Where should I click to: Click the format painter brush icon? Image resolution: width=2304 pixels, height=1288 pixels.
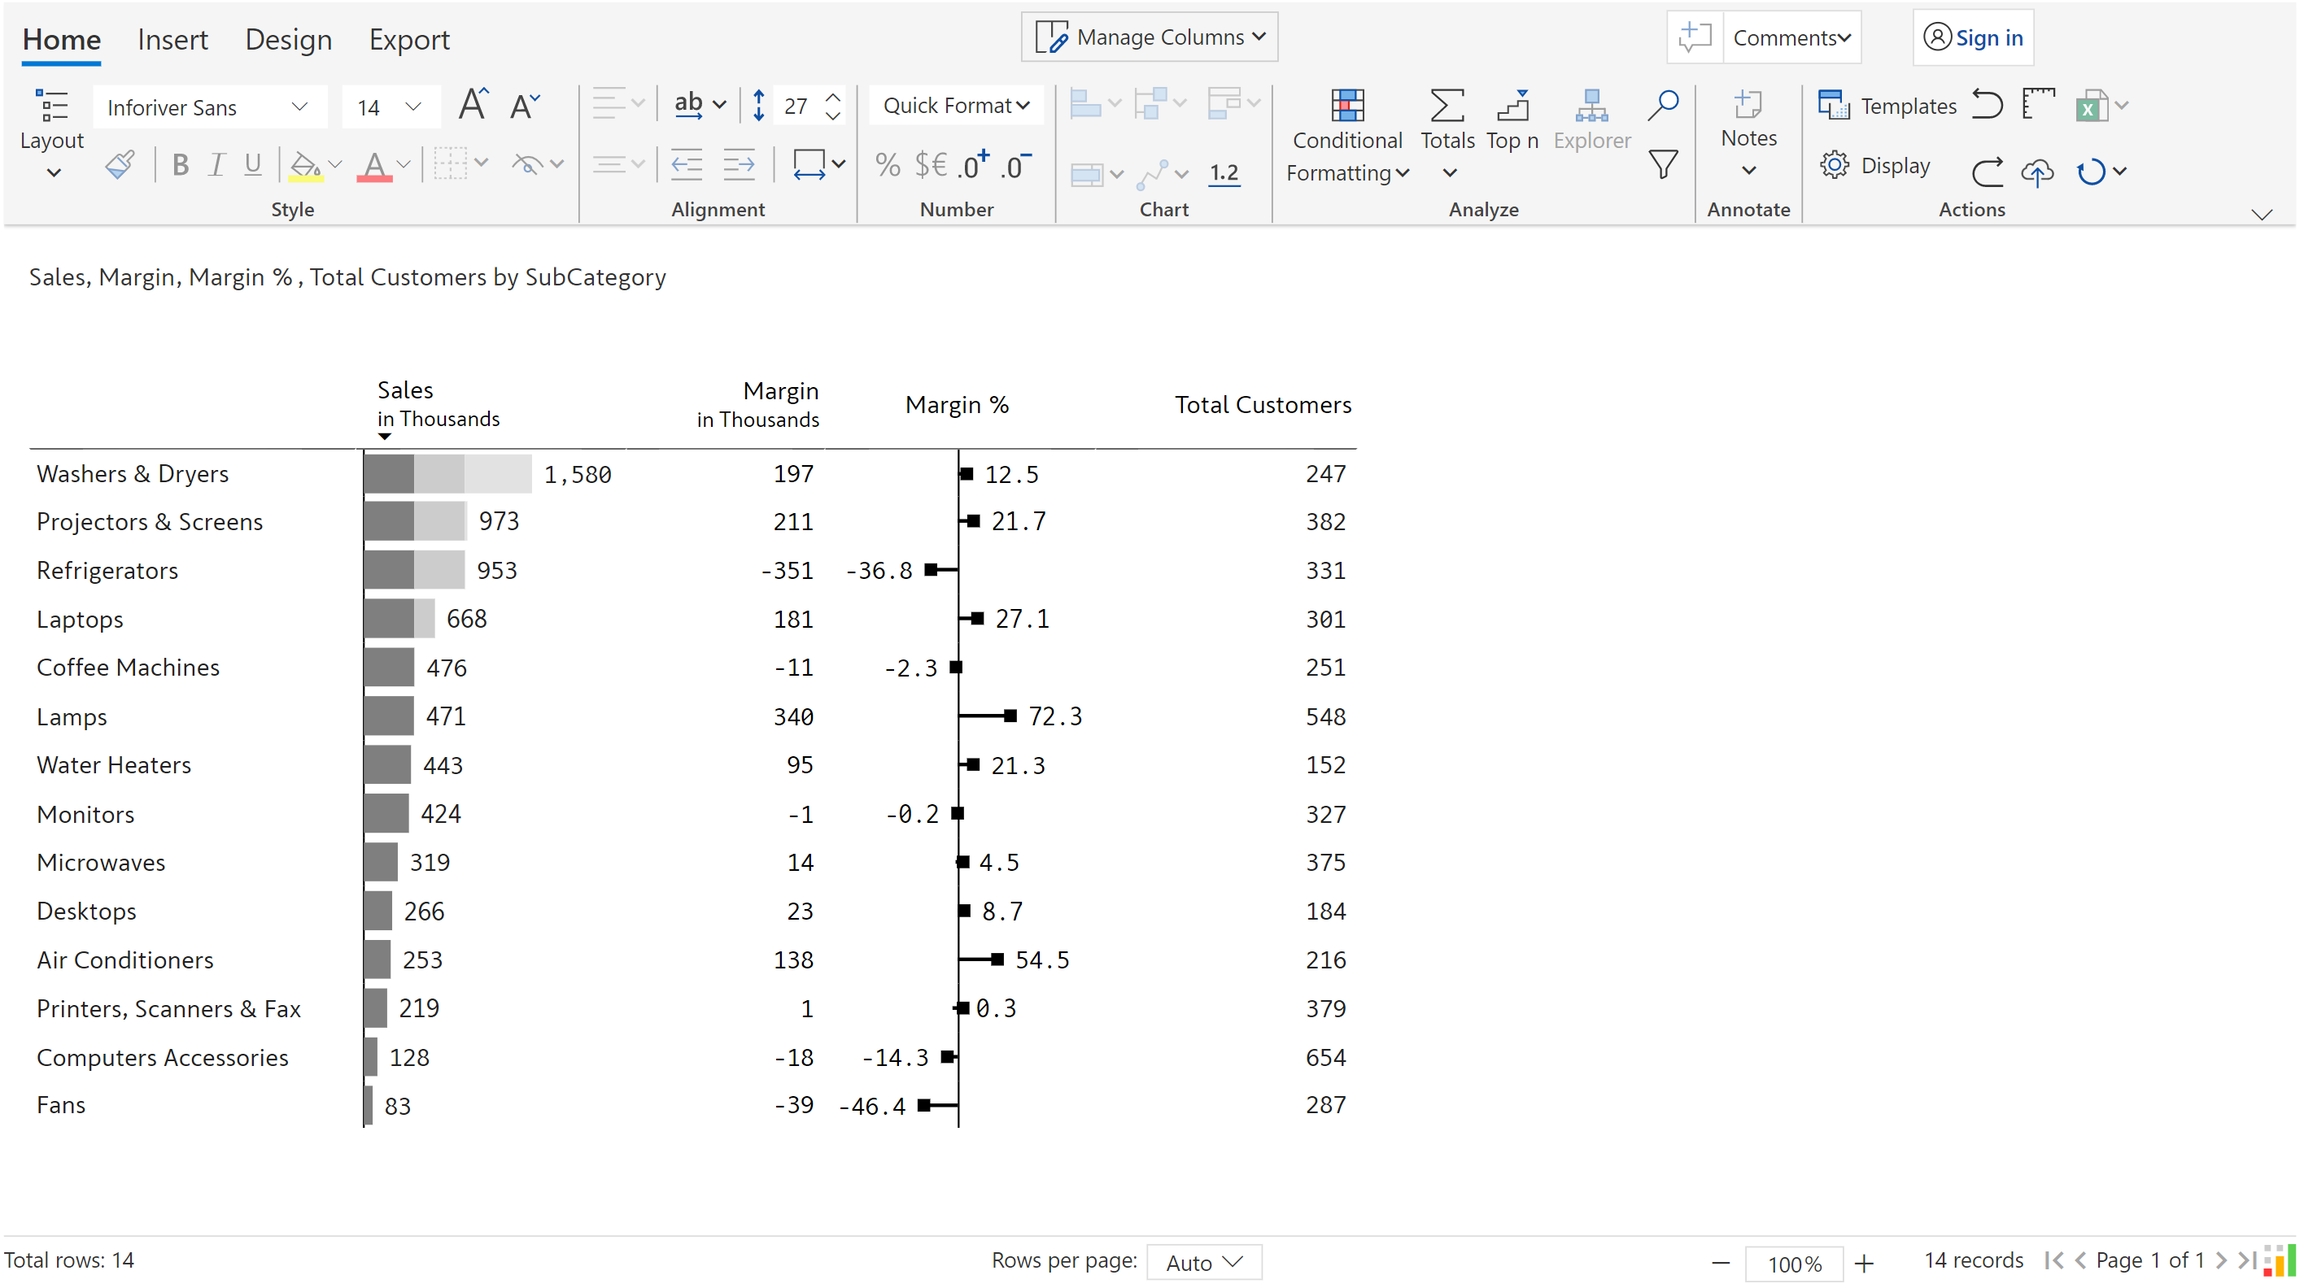(x=120, y=165)
